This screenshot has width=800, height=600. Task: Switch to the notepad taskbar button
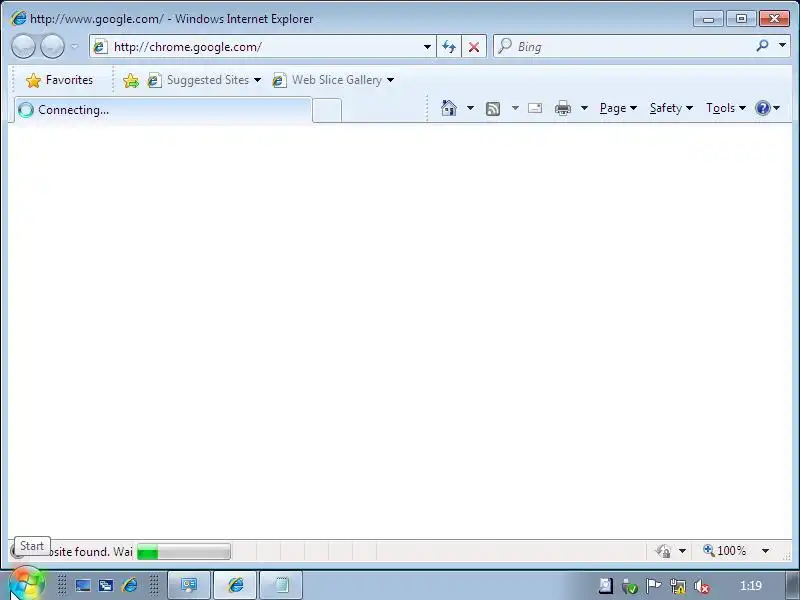coord(281,585)
